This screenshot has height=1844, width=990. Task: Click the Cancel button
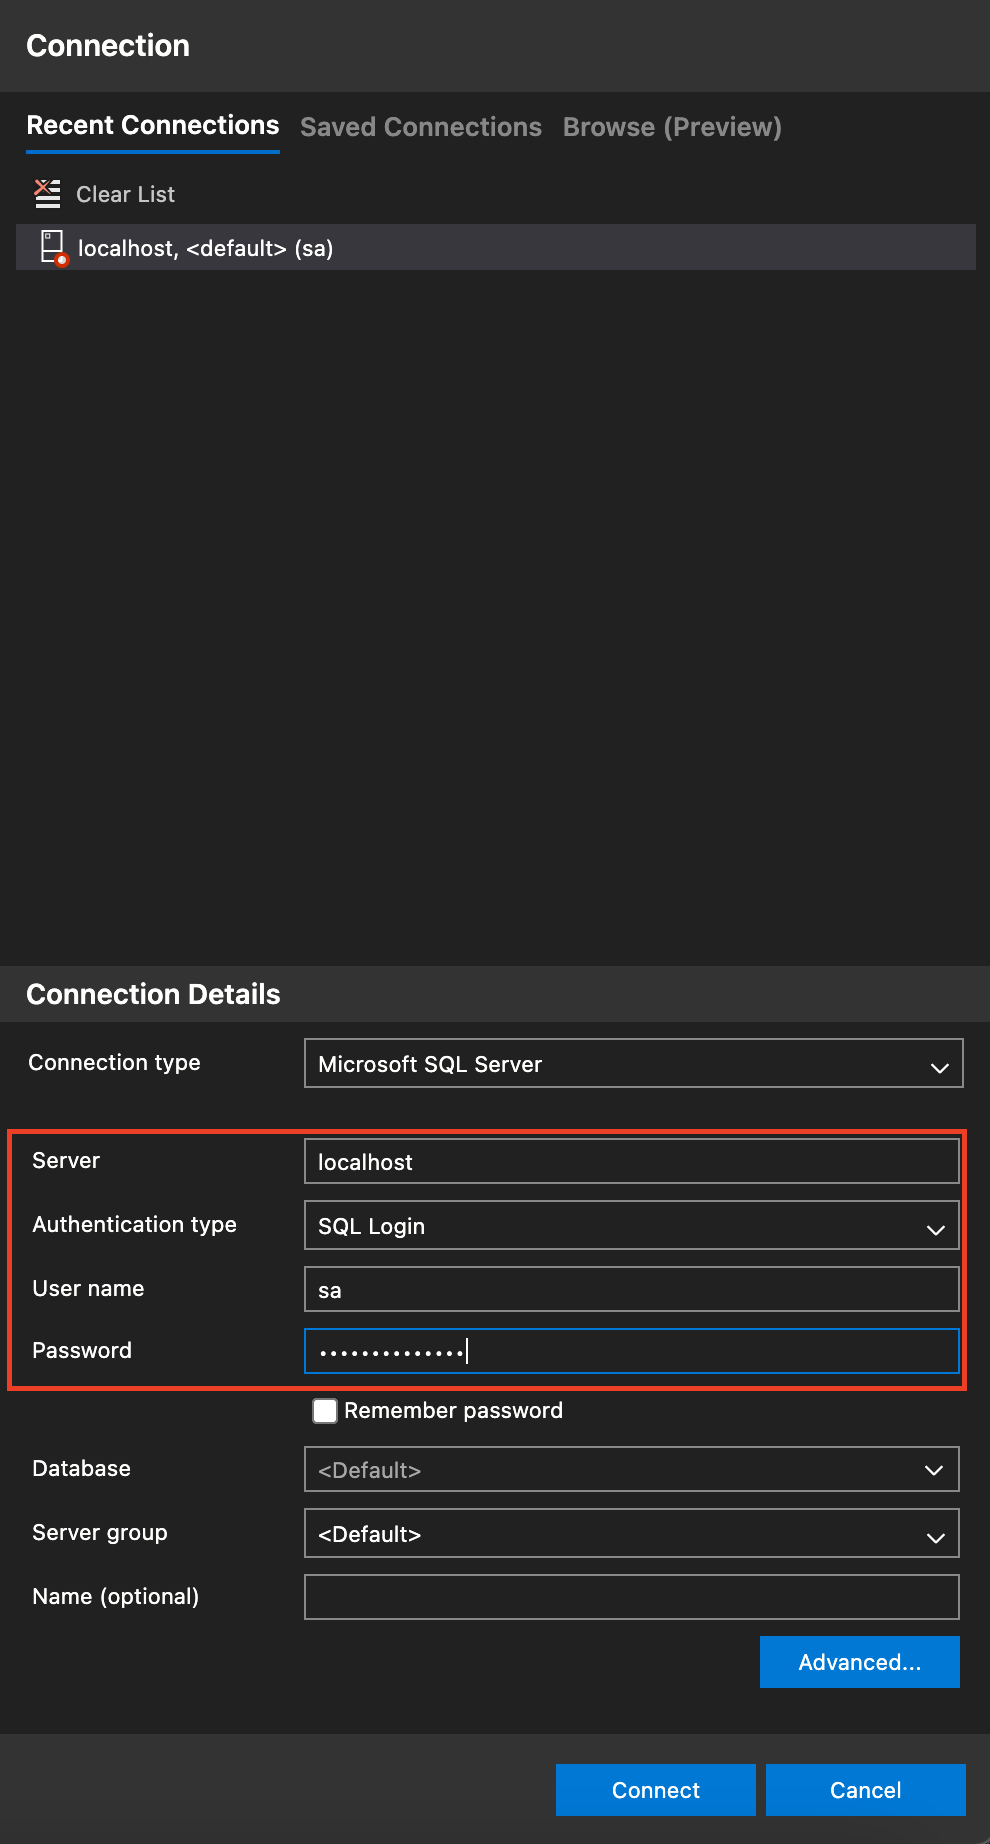(865, 1790)
